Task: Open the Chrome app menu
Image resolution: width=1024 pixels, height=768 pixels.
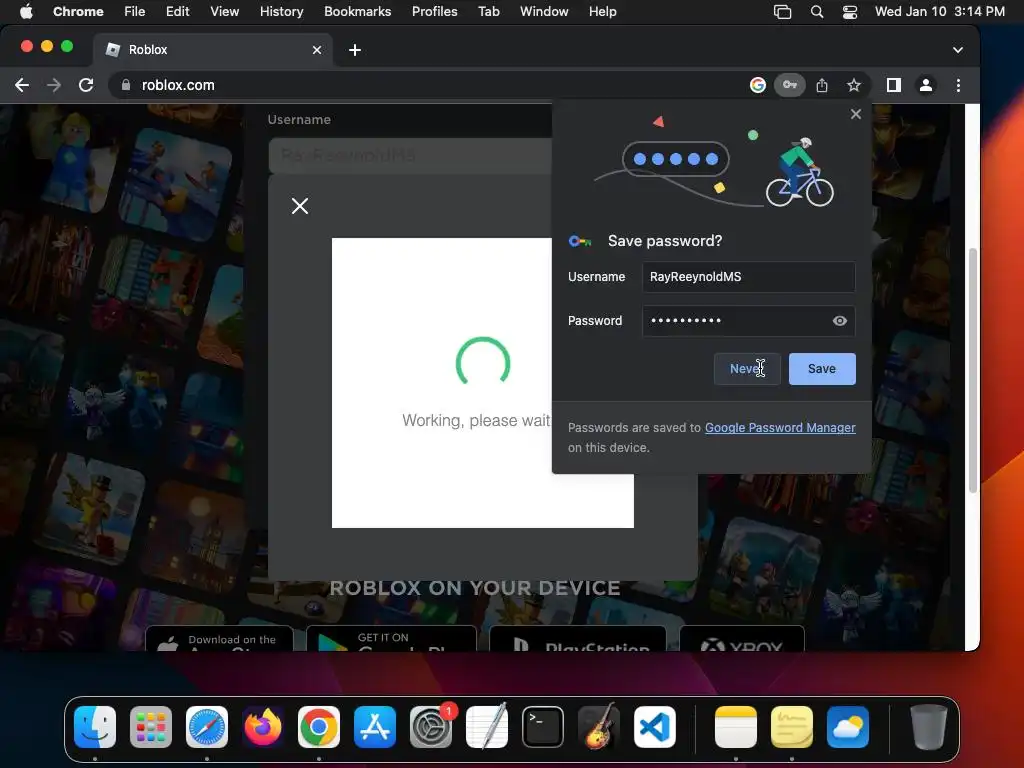Action: pos(78,11)
